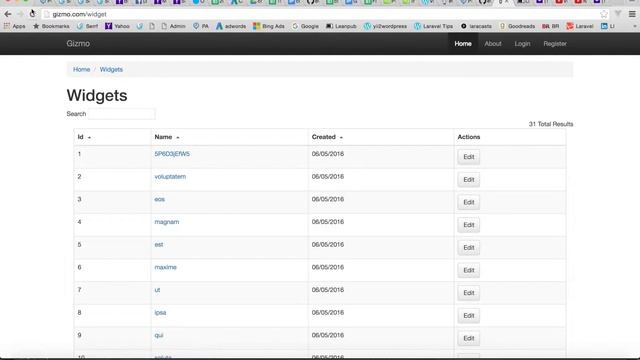Click the 31 Total Results text
The image size is (640, 360).
551,124
